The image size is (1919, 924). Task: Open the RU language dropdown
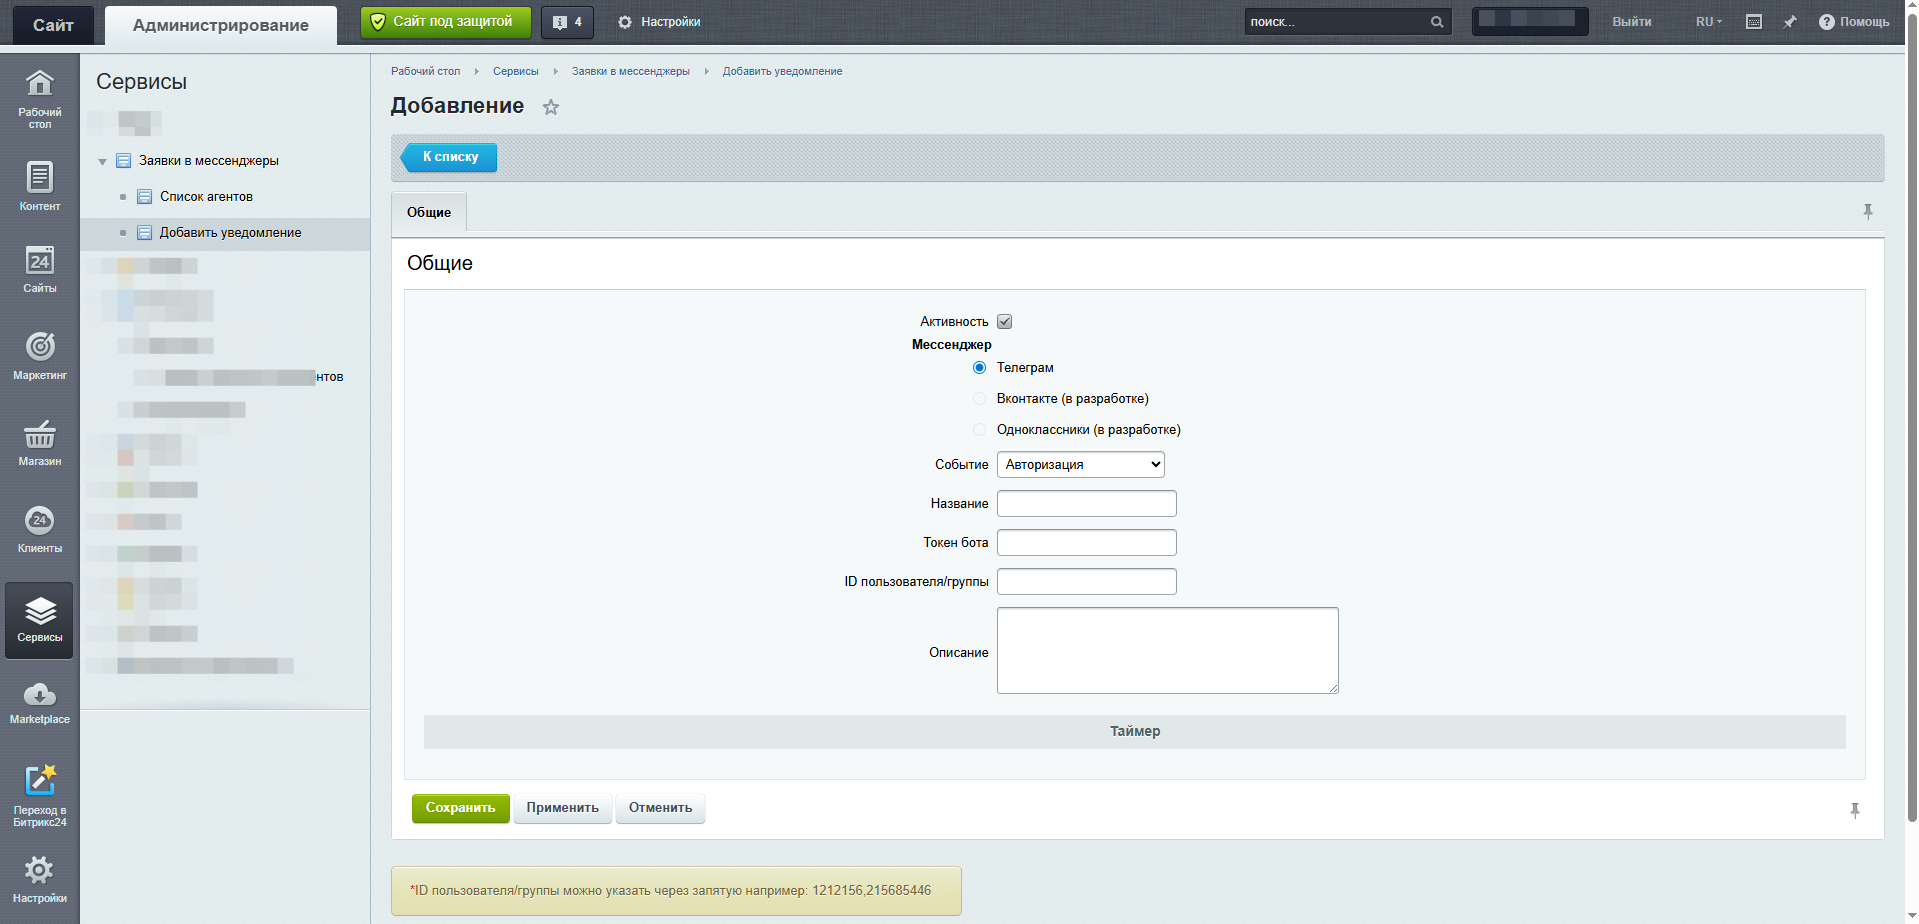[x=1708, y=22]
